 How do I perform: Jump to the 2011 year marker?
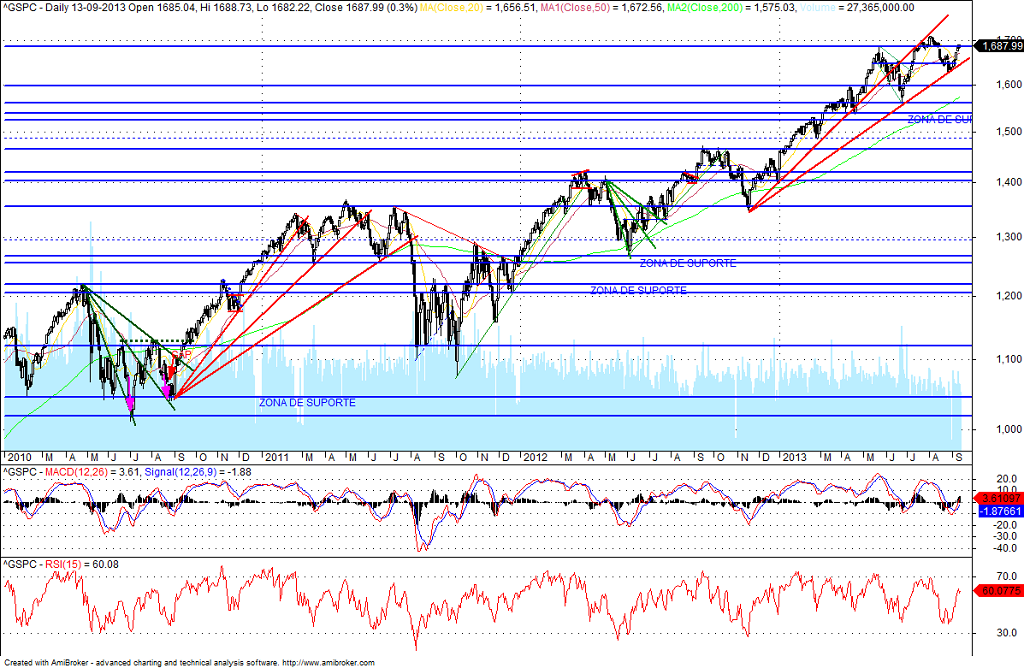(276, 457)
